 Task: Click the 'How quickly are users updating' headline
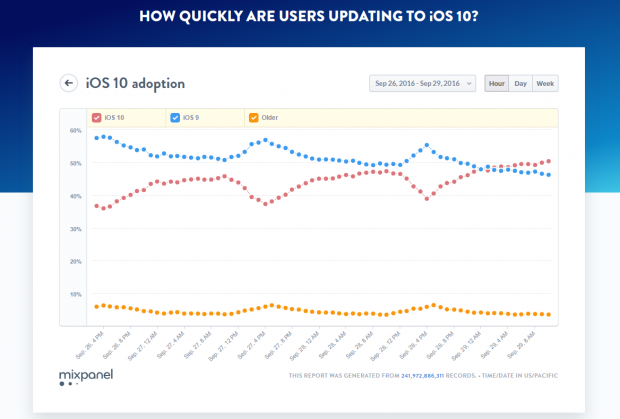pos(310,19)
